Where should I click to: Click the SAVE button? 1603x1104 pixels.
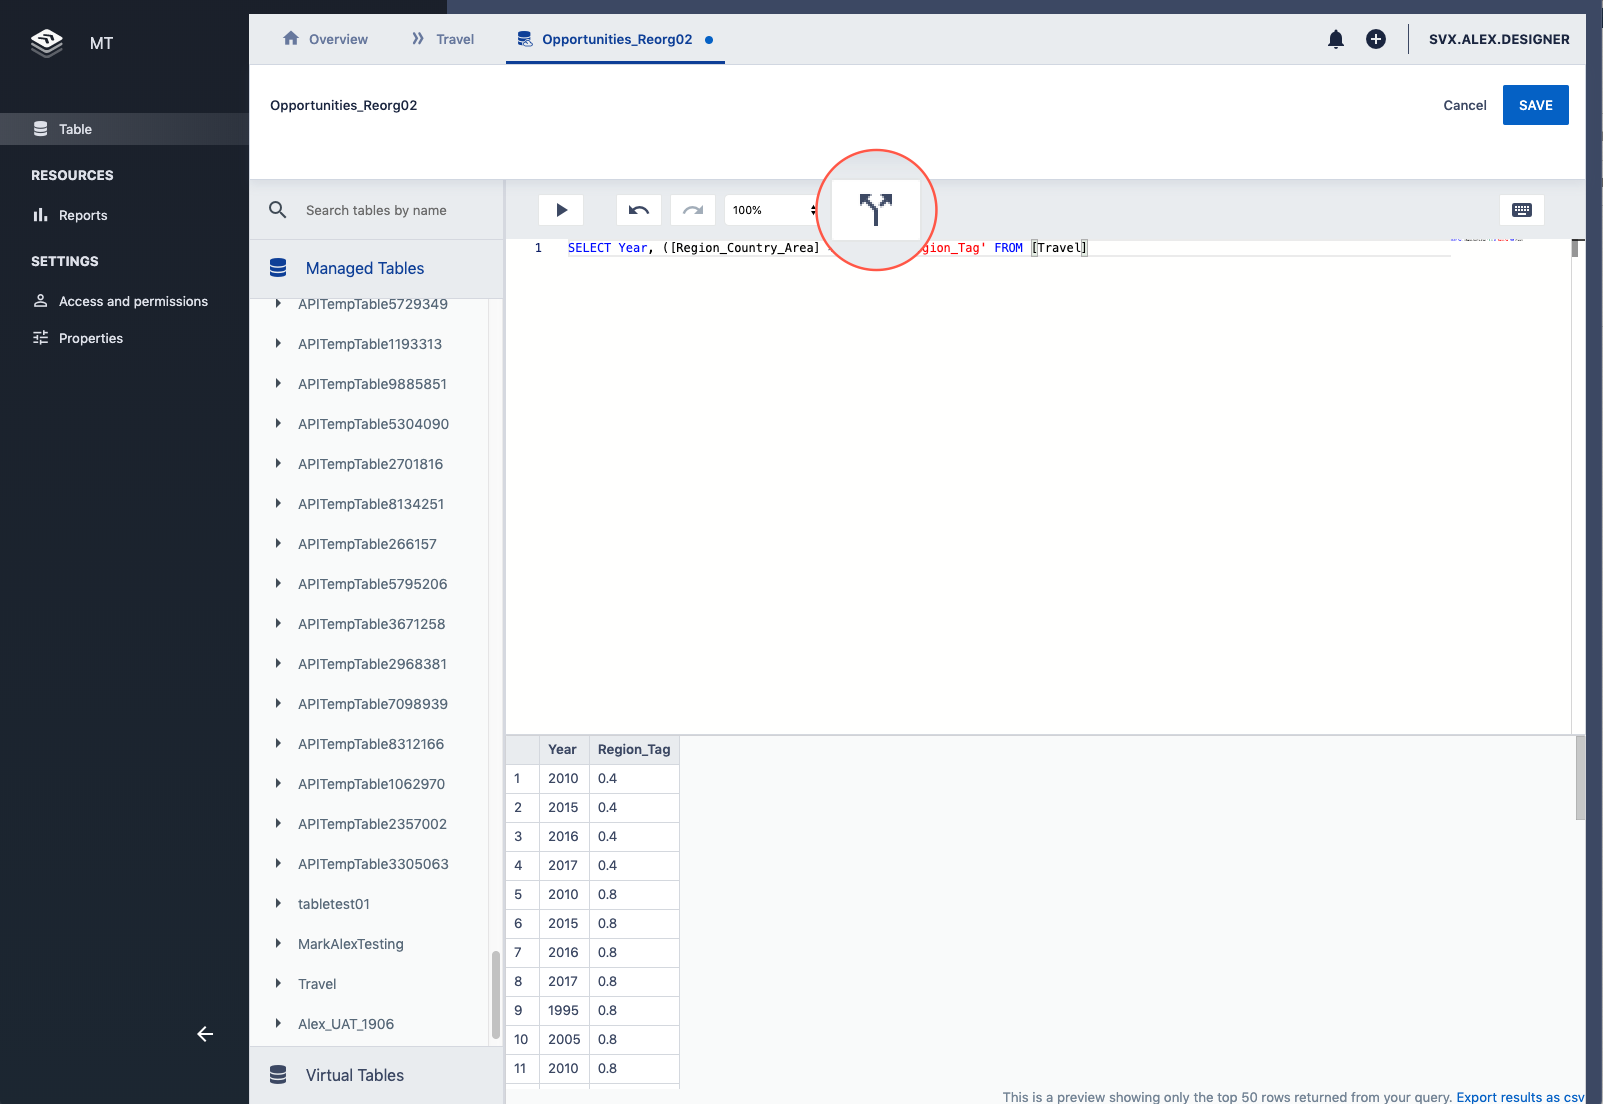pos(1535,105)
